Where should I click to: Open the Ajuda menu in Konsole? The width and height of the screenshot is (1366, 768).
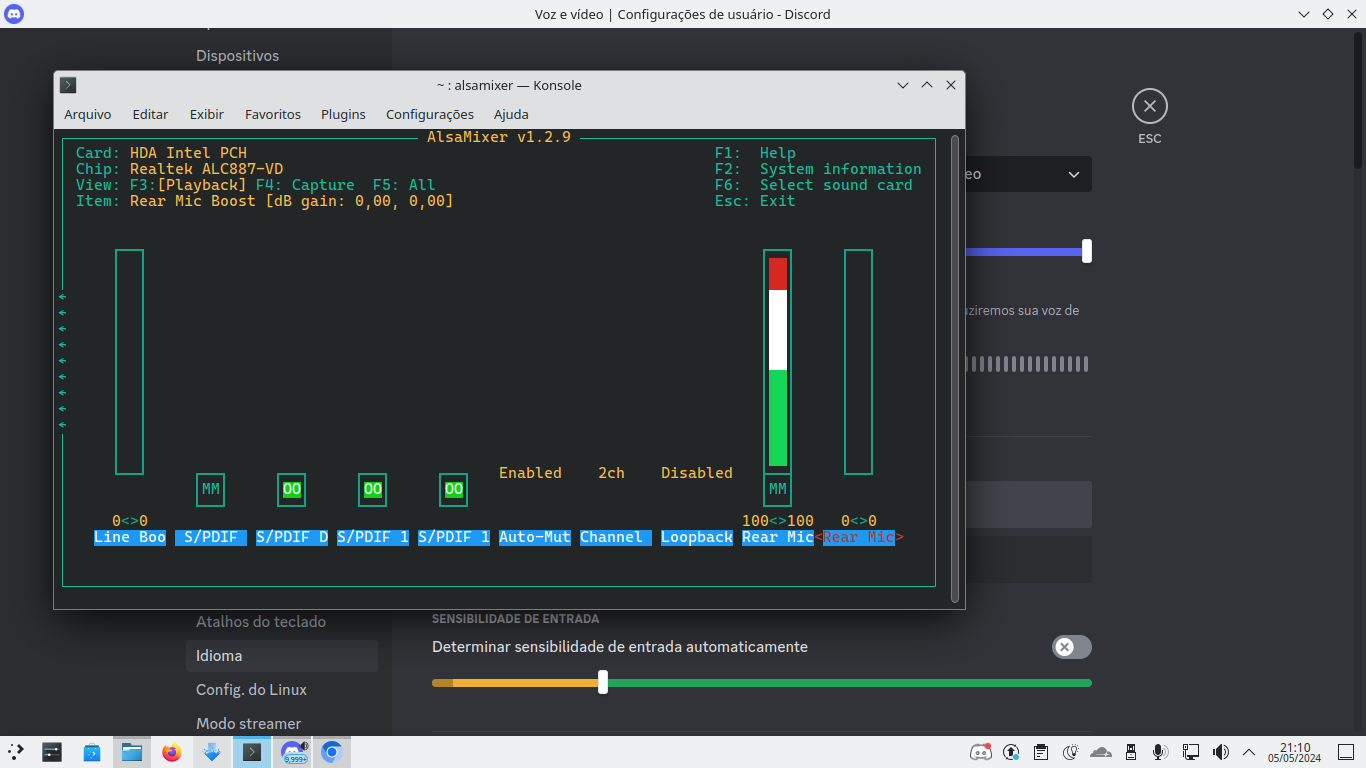(x=511, y=114)
